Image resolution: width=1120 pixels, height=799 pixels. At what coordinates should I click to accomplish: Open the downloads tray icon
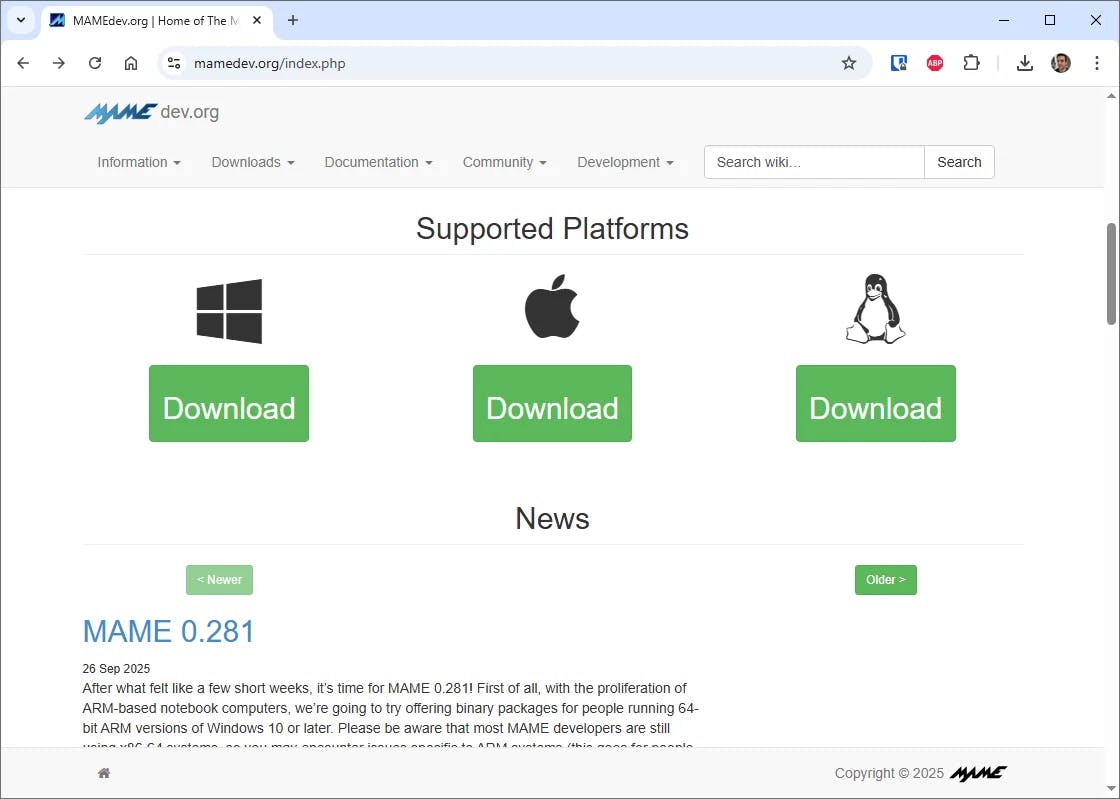[1024, 64]
